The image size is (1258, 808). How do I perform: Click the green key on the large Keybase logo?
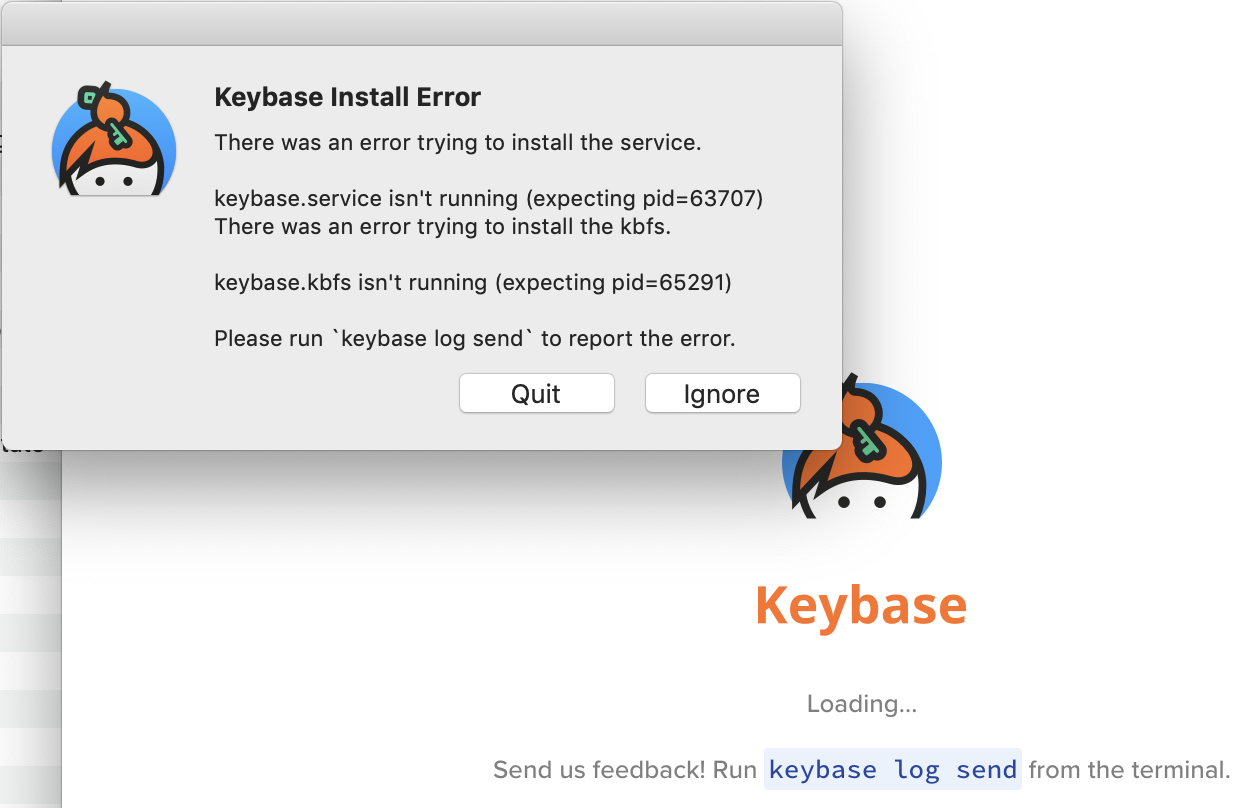click(868, 441)
